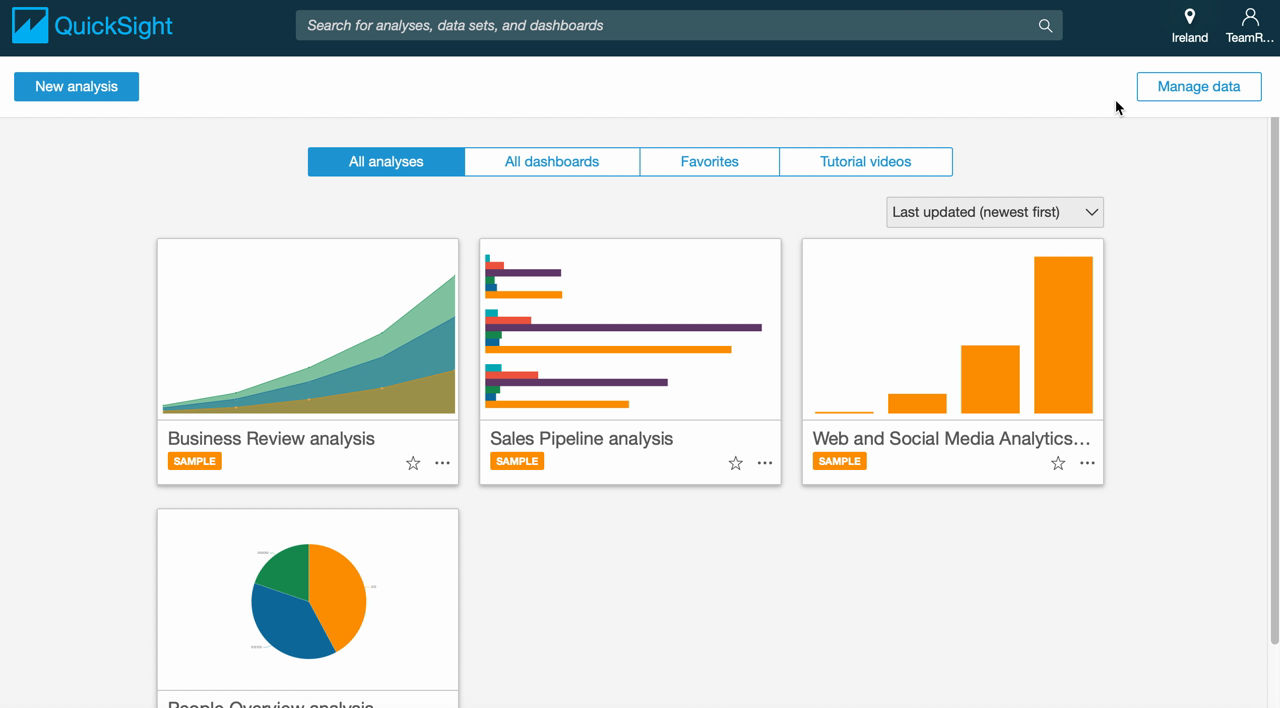Image resolution: width=1280 pixels, height=708 pixels.
Task: Click the New analysis button
Action: (x=76, y=87)
